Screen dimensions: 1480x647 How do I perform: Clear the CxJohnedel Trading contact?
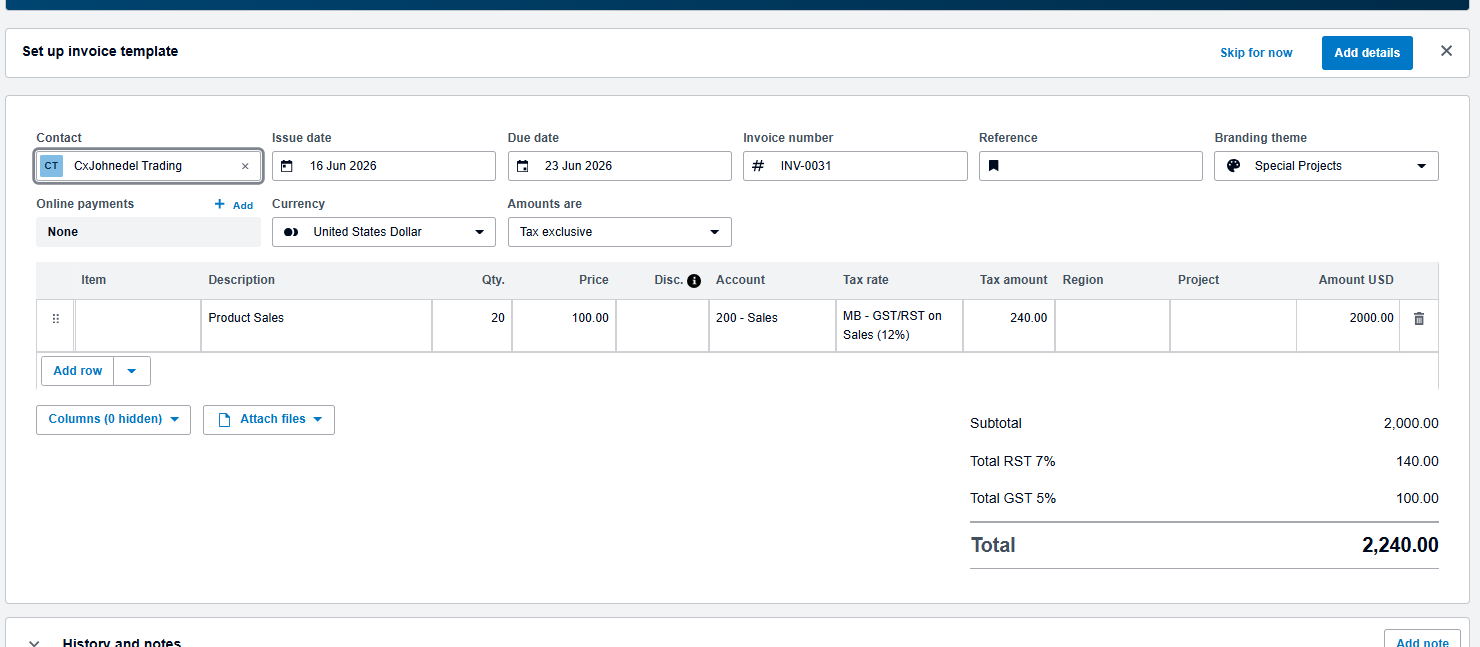pos(245,166)
